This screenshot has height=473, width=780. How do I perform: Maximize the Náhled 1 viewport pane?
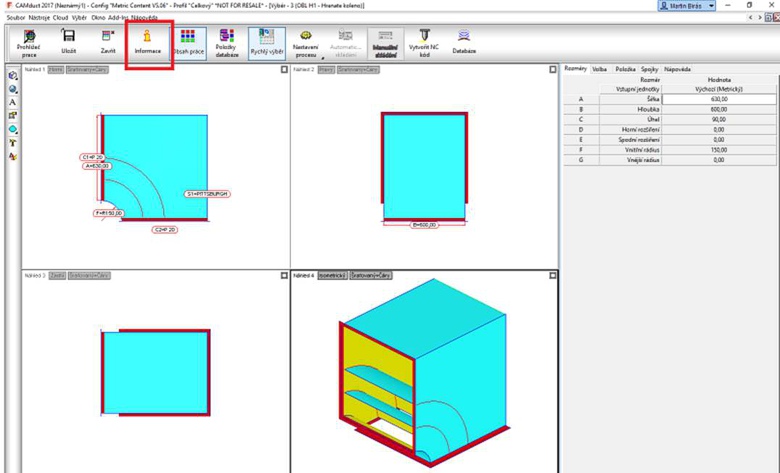coord(284,69)
